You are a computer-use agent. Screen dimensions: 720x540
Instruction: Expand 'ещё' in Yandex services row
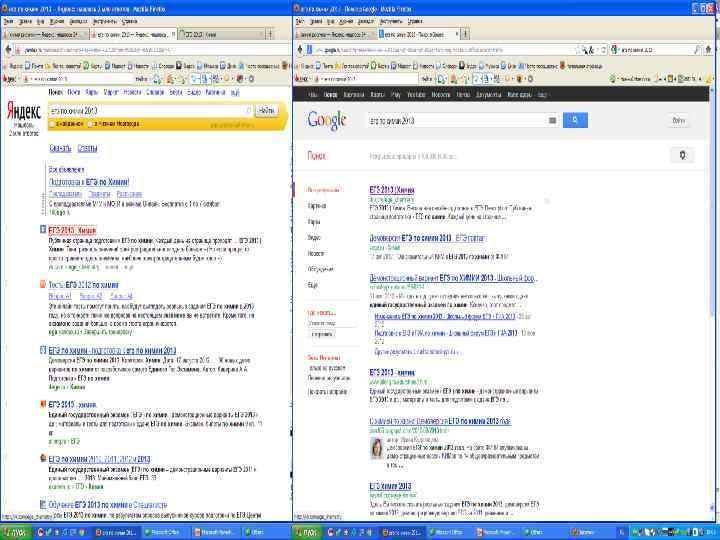pyautogui.click(x=235, y=92)
